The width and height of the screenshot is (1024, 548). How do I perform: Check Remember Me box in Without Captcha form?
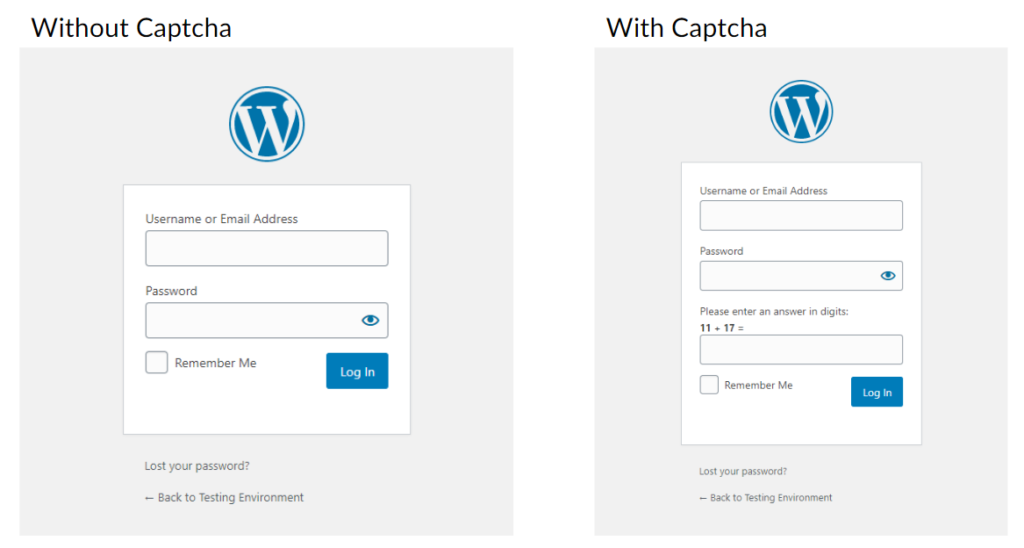[x=157, y=363]
